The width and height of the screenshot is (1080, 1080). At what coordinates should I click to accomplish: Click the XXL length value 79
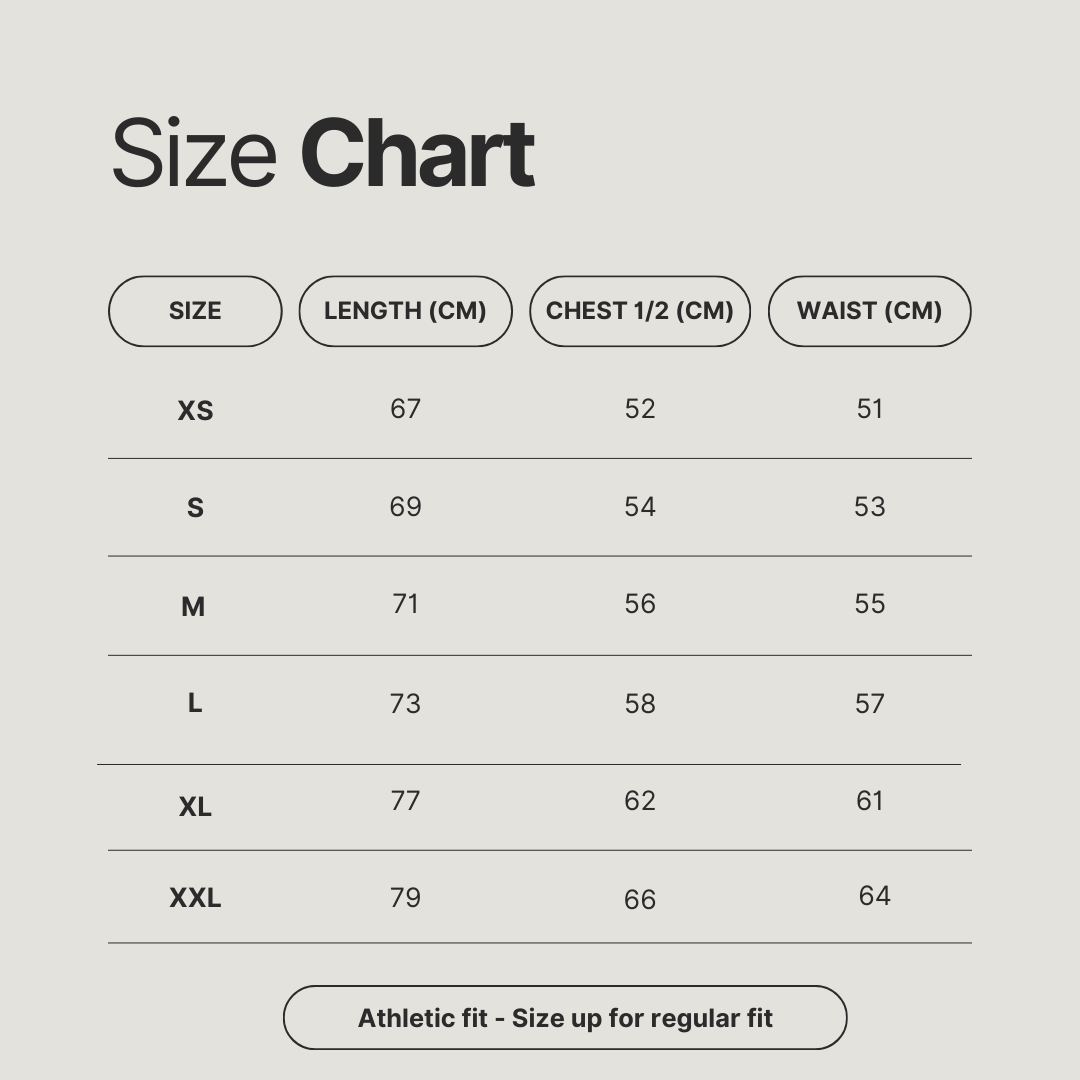[x=405, y=898]
